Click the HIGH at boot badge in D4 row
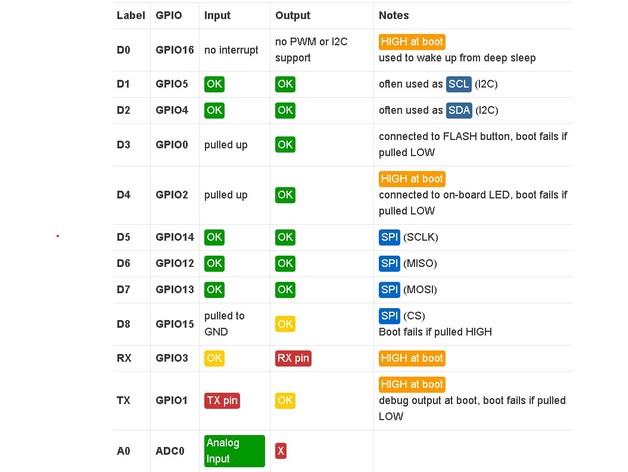Screen dimensions: 628x472 [x=411, y=179]
